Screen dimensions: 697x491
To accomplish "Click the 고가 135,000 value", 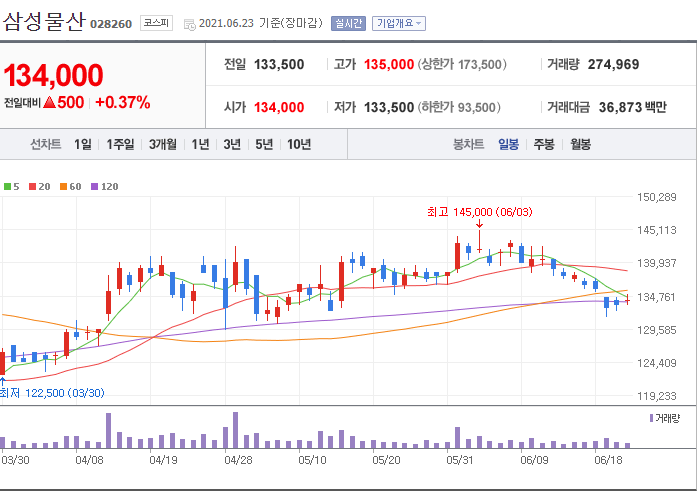I will click(389, 64).
